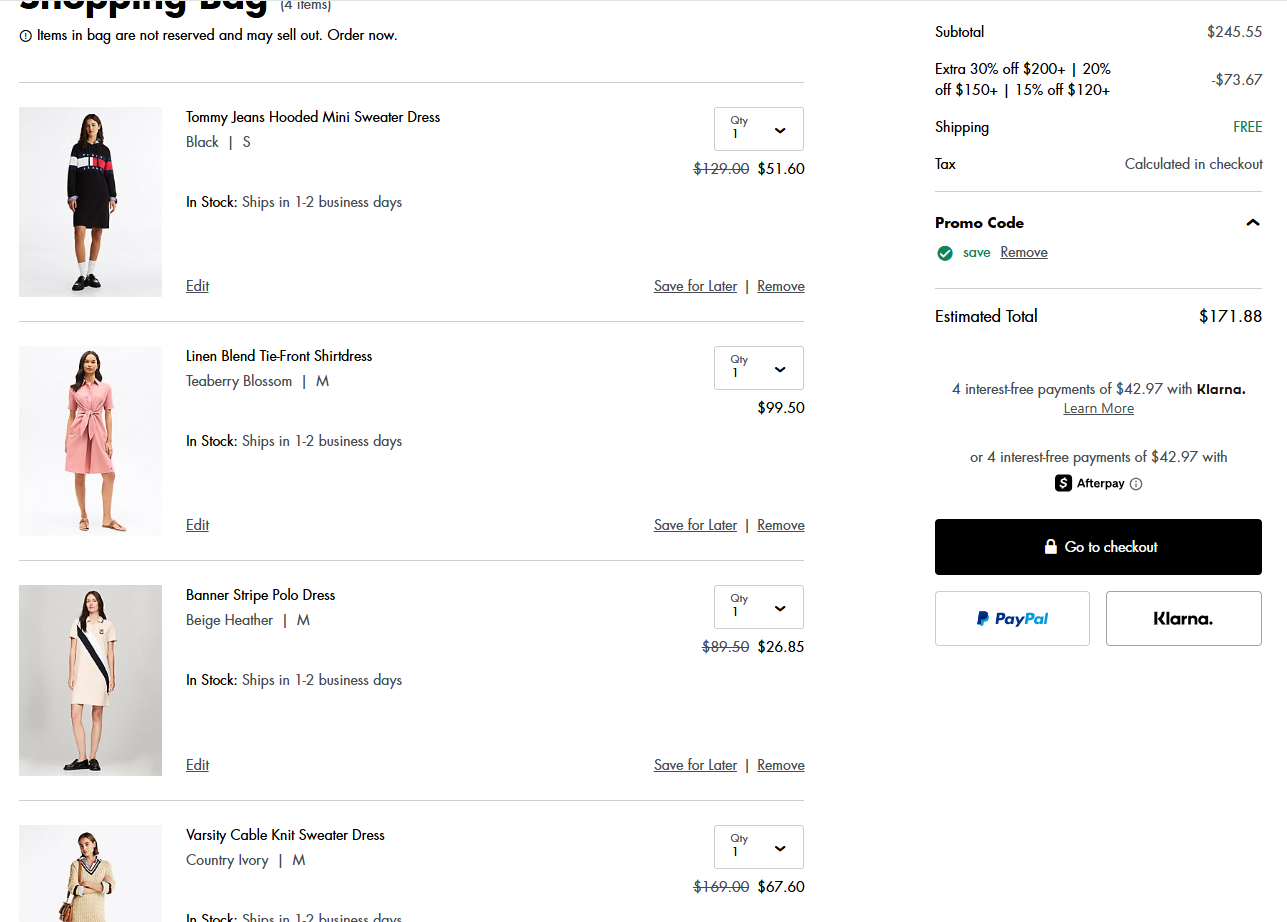Pay with the PayPal button
The height and width of the screenshot is (922, 1287).
(x=1012, y=618)
